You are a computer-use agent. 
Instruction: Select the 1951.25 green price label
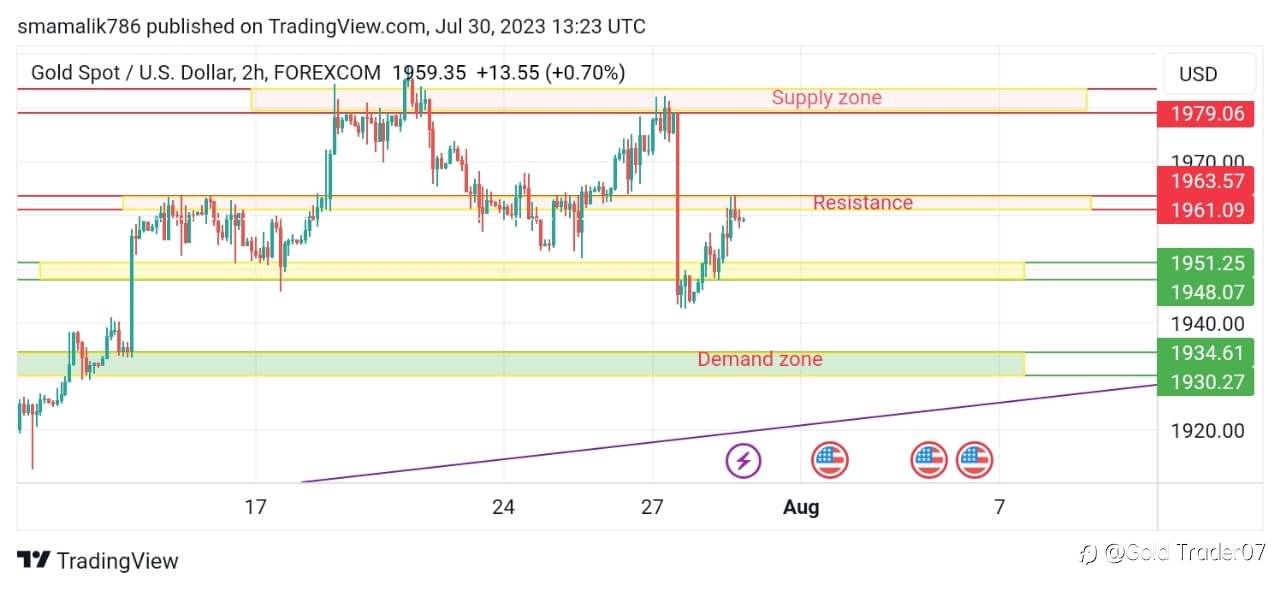coord(1205,262)
